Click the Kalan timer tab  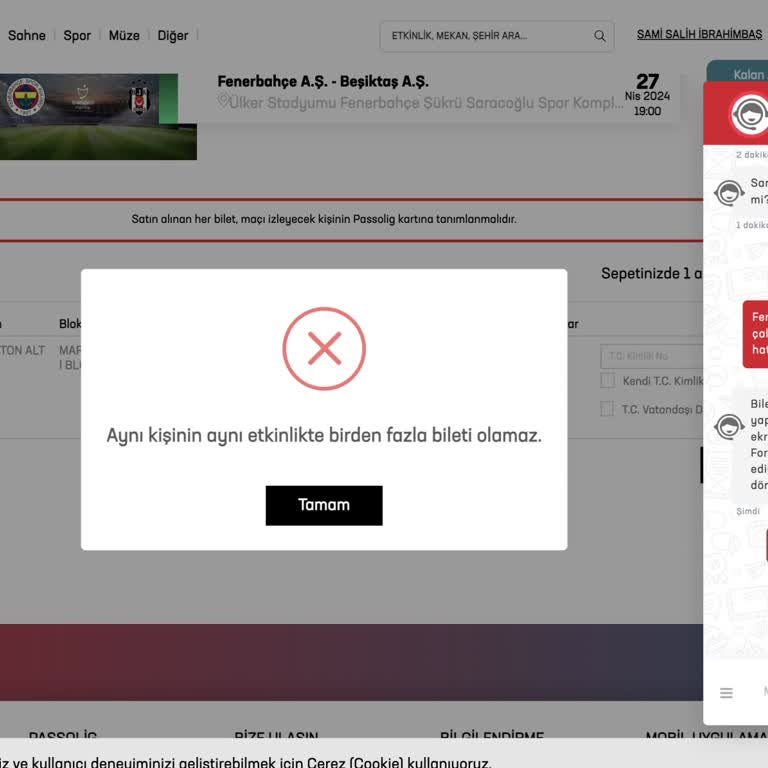[737, 72]
